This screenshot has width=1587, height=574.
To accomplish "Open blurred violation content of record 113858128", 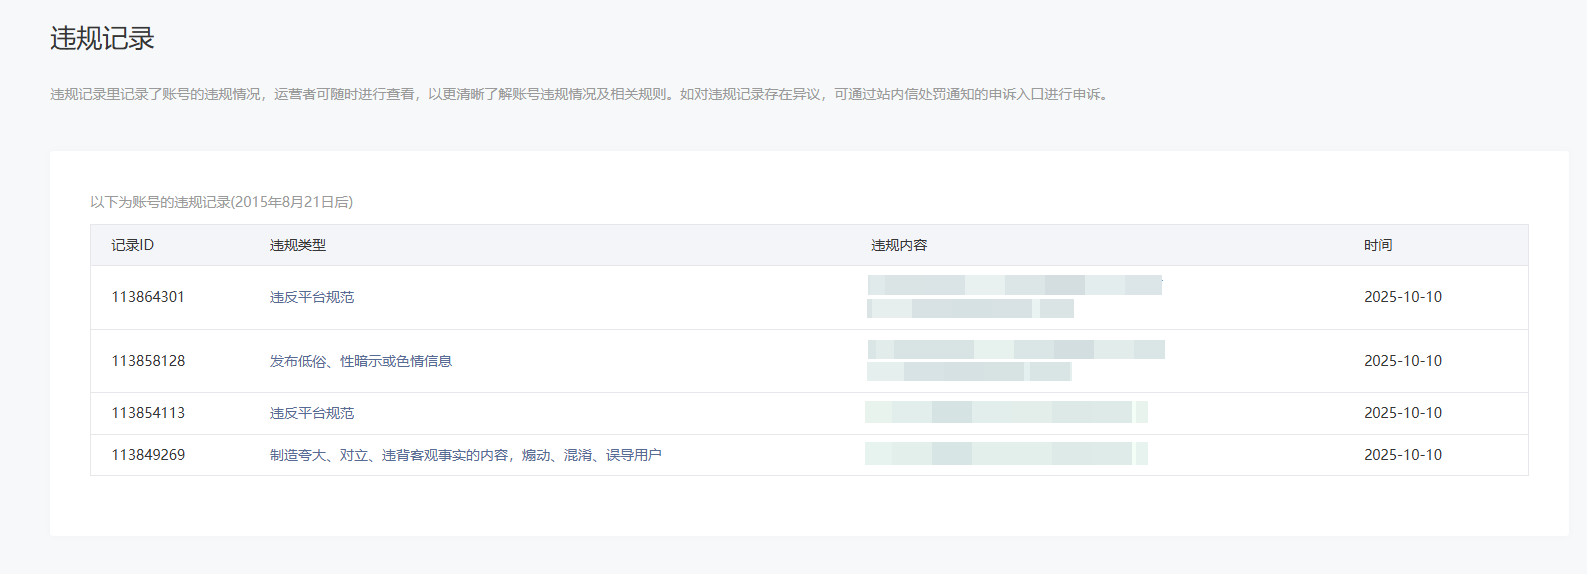I will point(1014,361).
